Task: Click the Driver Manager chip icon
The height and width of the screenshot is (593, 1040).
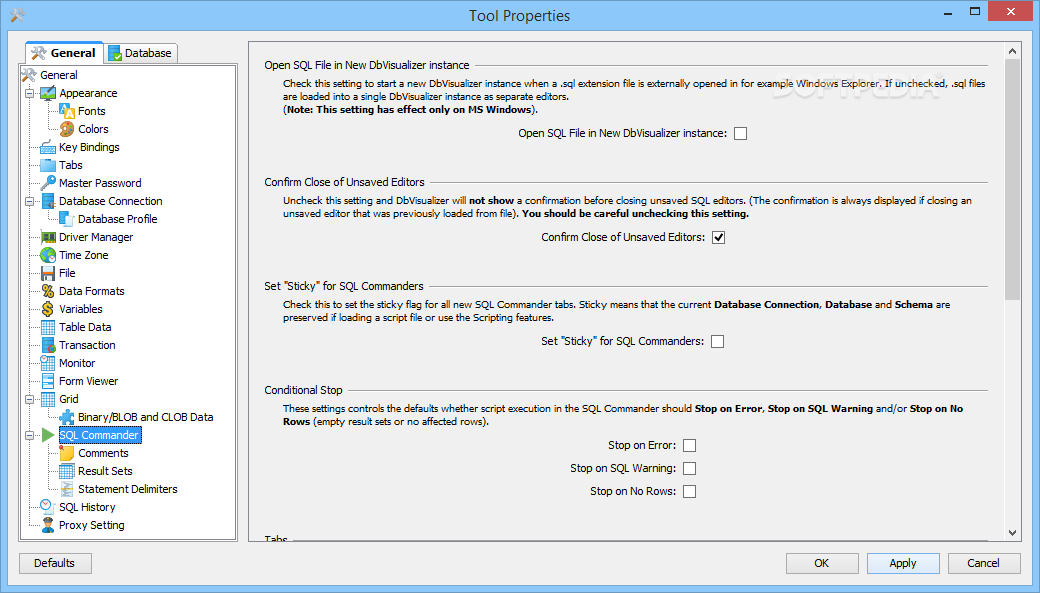Action: (x=48, y=237)
